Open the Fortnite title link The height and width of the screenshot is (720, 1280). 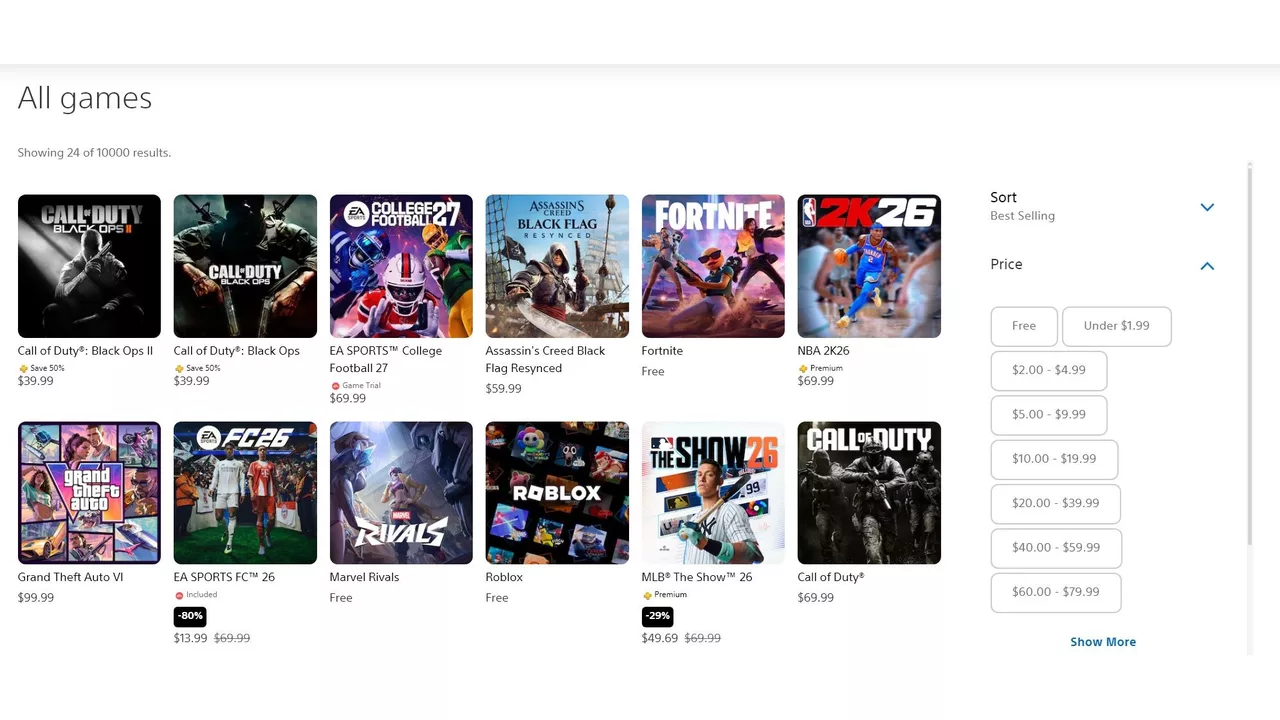click(x=662, y=351)
